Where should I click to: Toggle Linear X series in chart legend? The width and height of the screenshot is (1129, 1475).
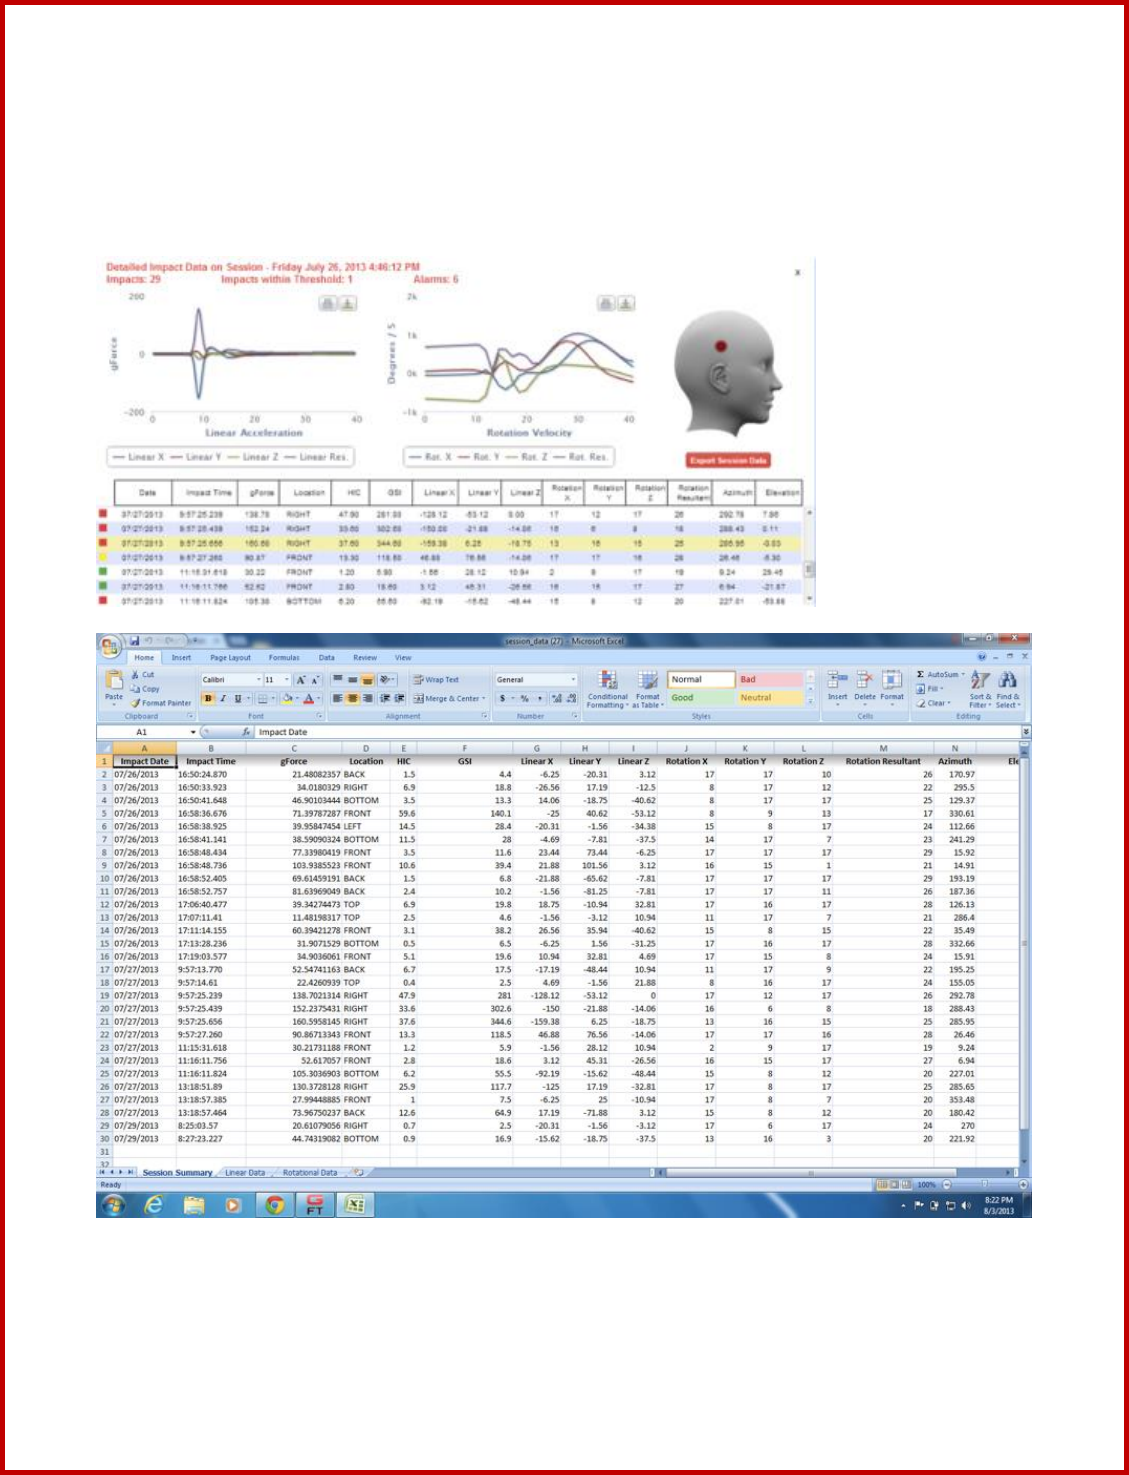[x=138, y=457]
